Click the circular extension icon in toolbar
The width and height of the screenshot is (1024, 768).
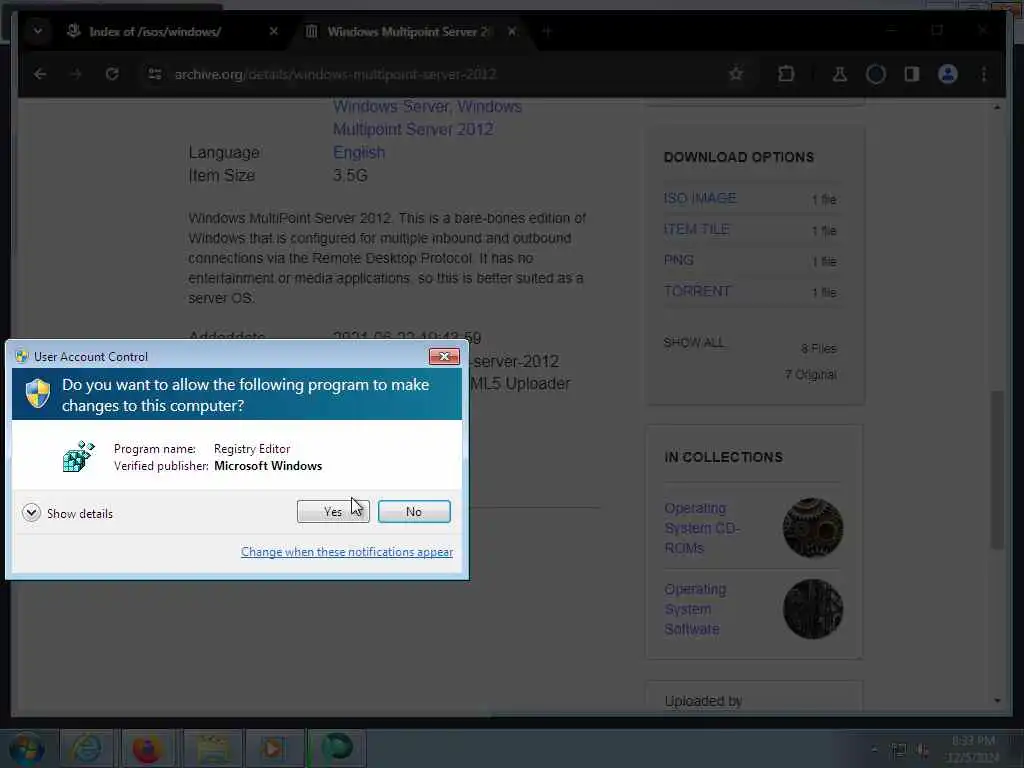point(876,74)
